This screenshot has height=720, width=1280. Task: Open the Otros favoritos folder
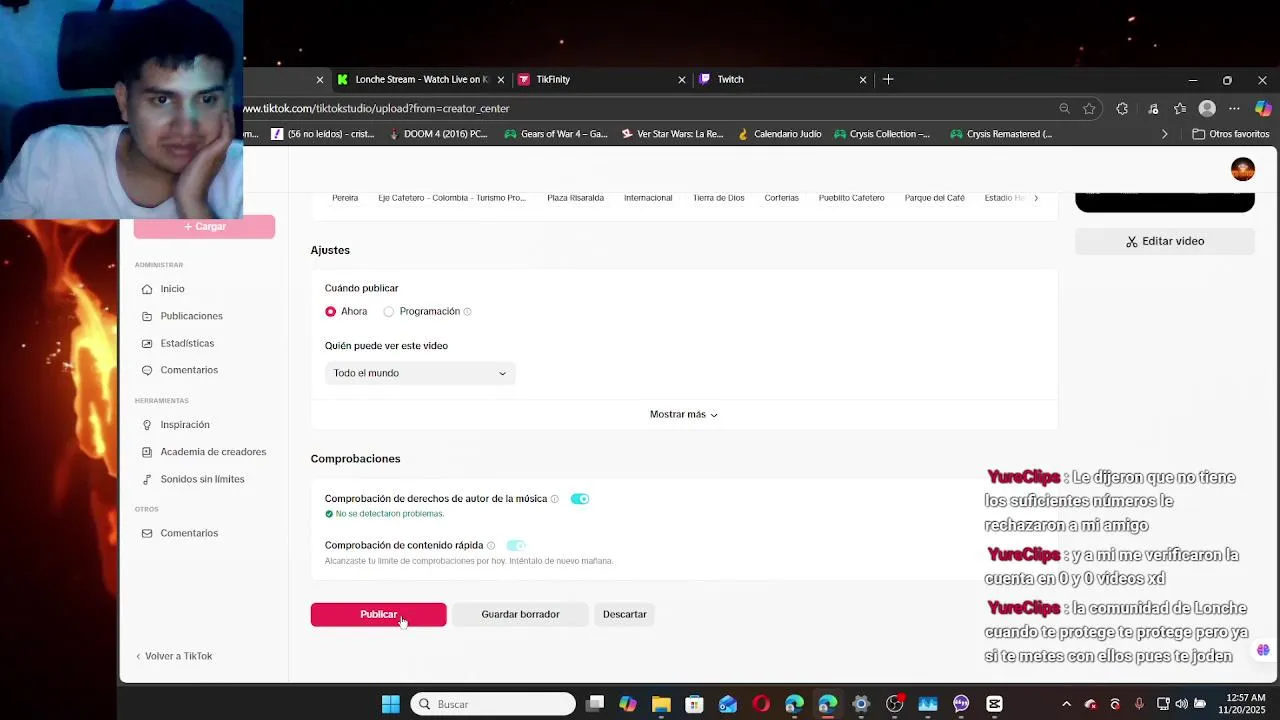tap(1231, 134)
